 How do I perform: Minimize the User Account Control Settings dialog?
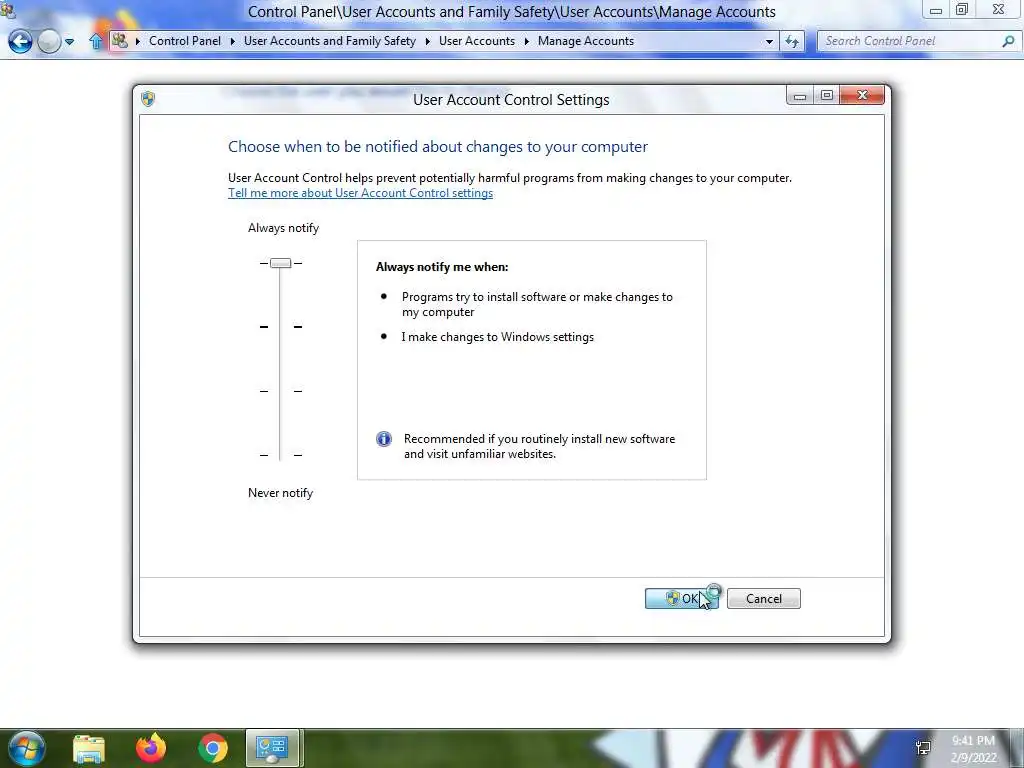coord(800,96)
